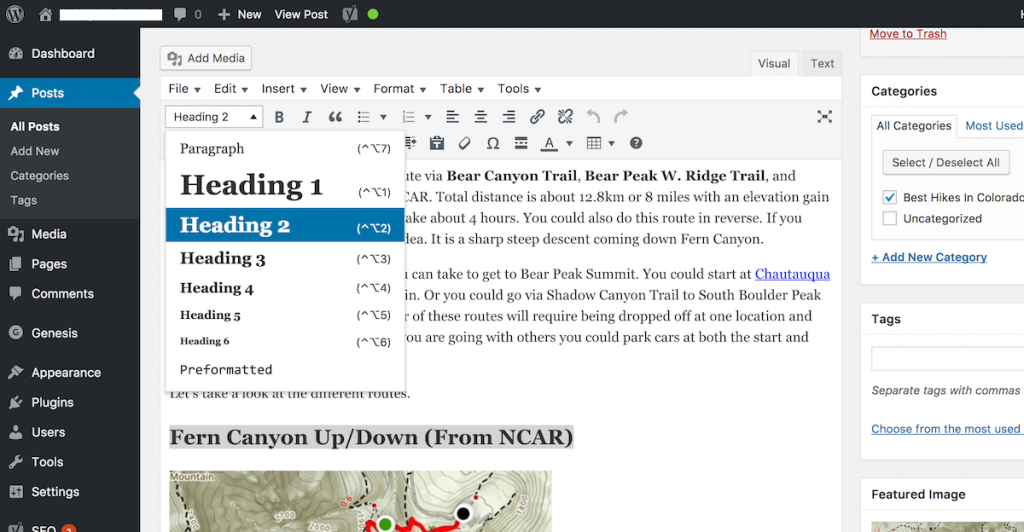Viewport: 1024px width, 532px height.
Task: Follow the Chautauqua link in the post
Action: coord(792,274)
